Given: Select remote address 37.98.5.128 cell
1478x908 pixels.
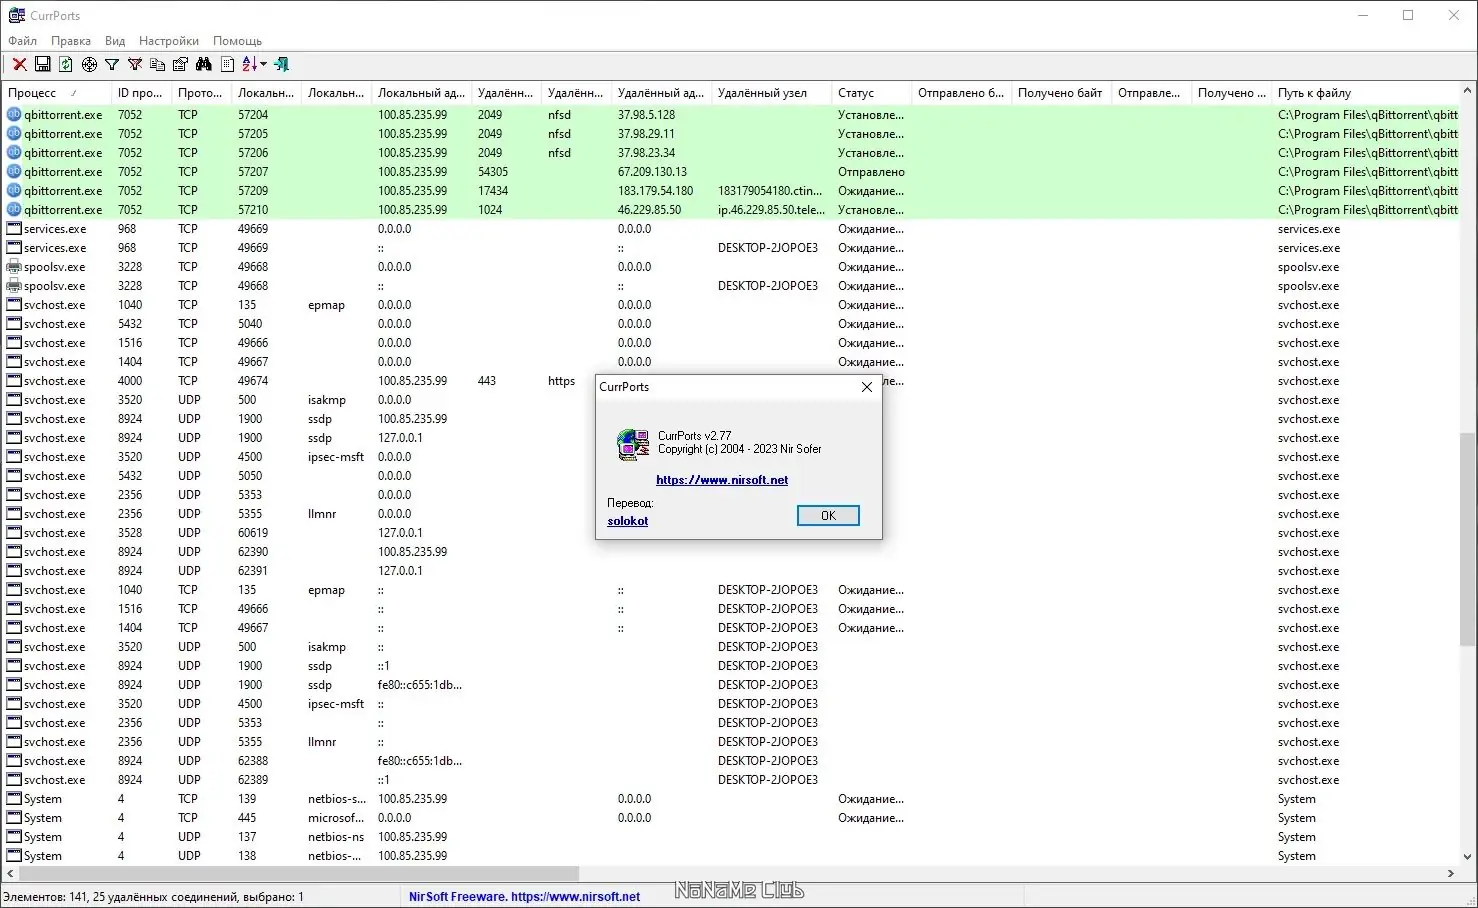Looking at the screenshot, I should click(646, 115).
